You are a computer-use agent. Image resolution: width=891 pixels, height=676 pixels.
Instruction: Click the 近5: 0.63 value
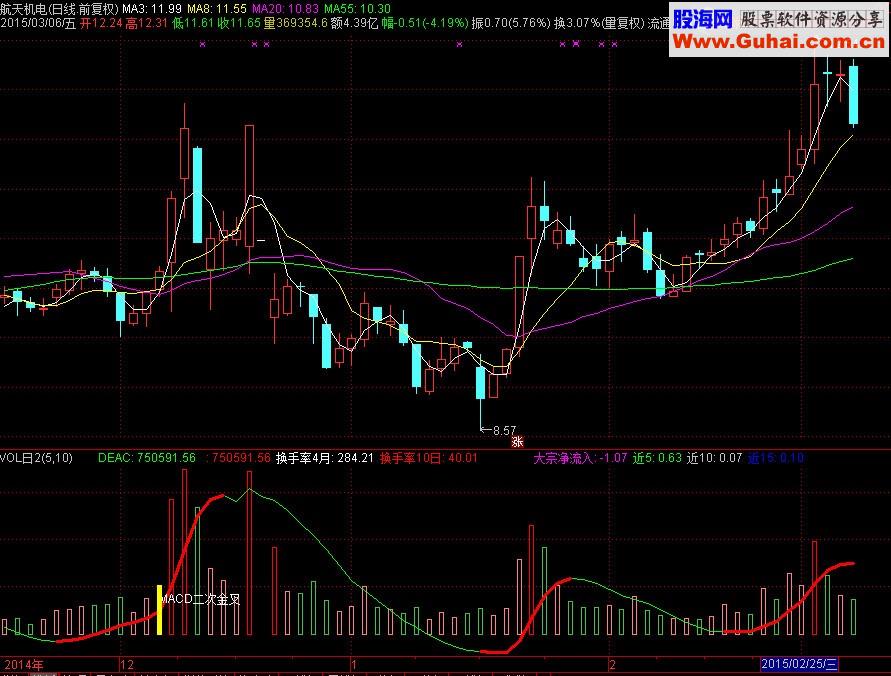click(x=657, y=458)
